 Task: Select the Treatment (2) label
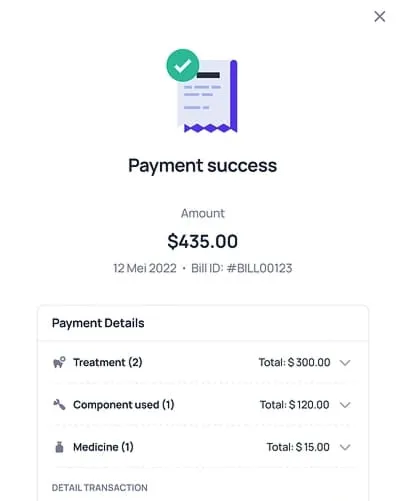[108, 362]
